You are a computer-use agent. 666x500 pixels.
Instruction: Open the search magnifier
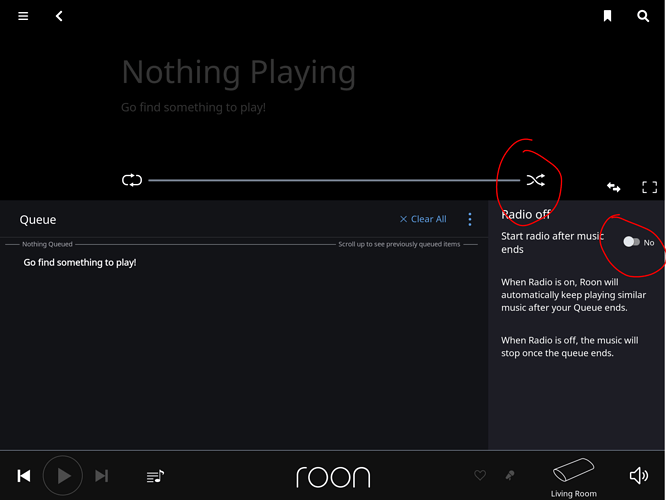(x=643, y=16)
